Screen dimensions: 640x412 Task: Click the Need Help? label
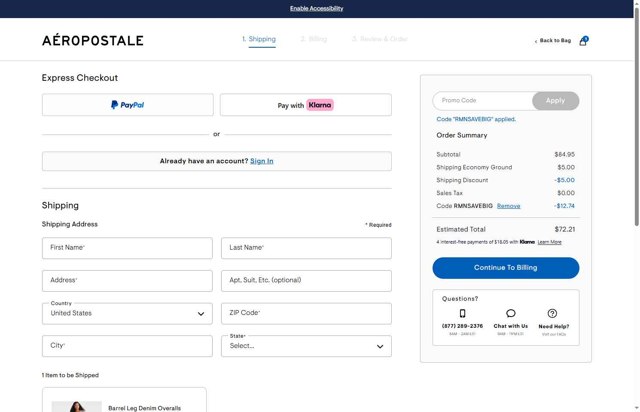tap(554, 327)
